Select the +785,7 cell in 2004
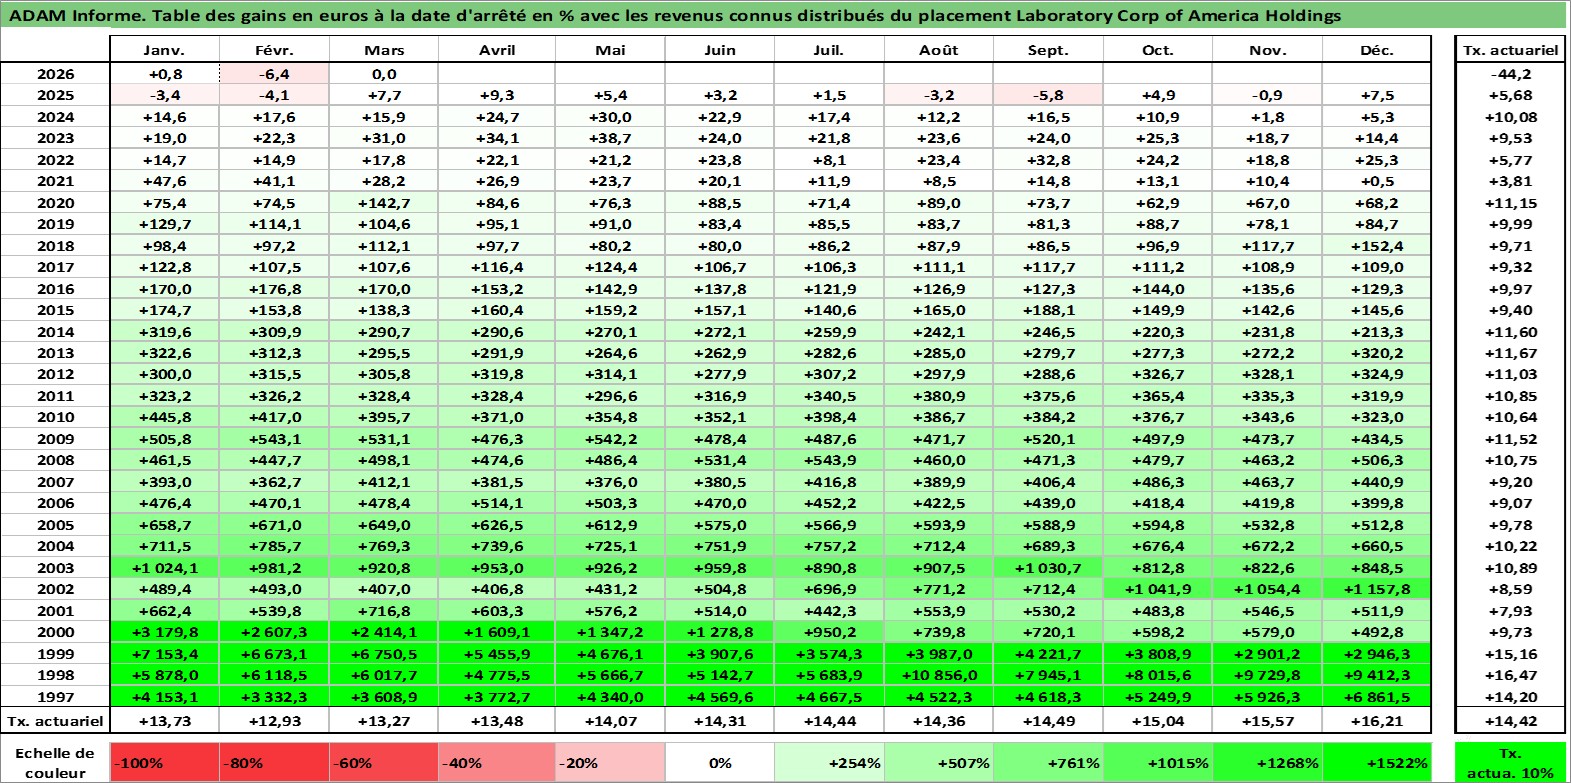Viewport: 1571px width, 783px height. (x=274, y=546)
